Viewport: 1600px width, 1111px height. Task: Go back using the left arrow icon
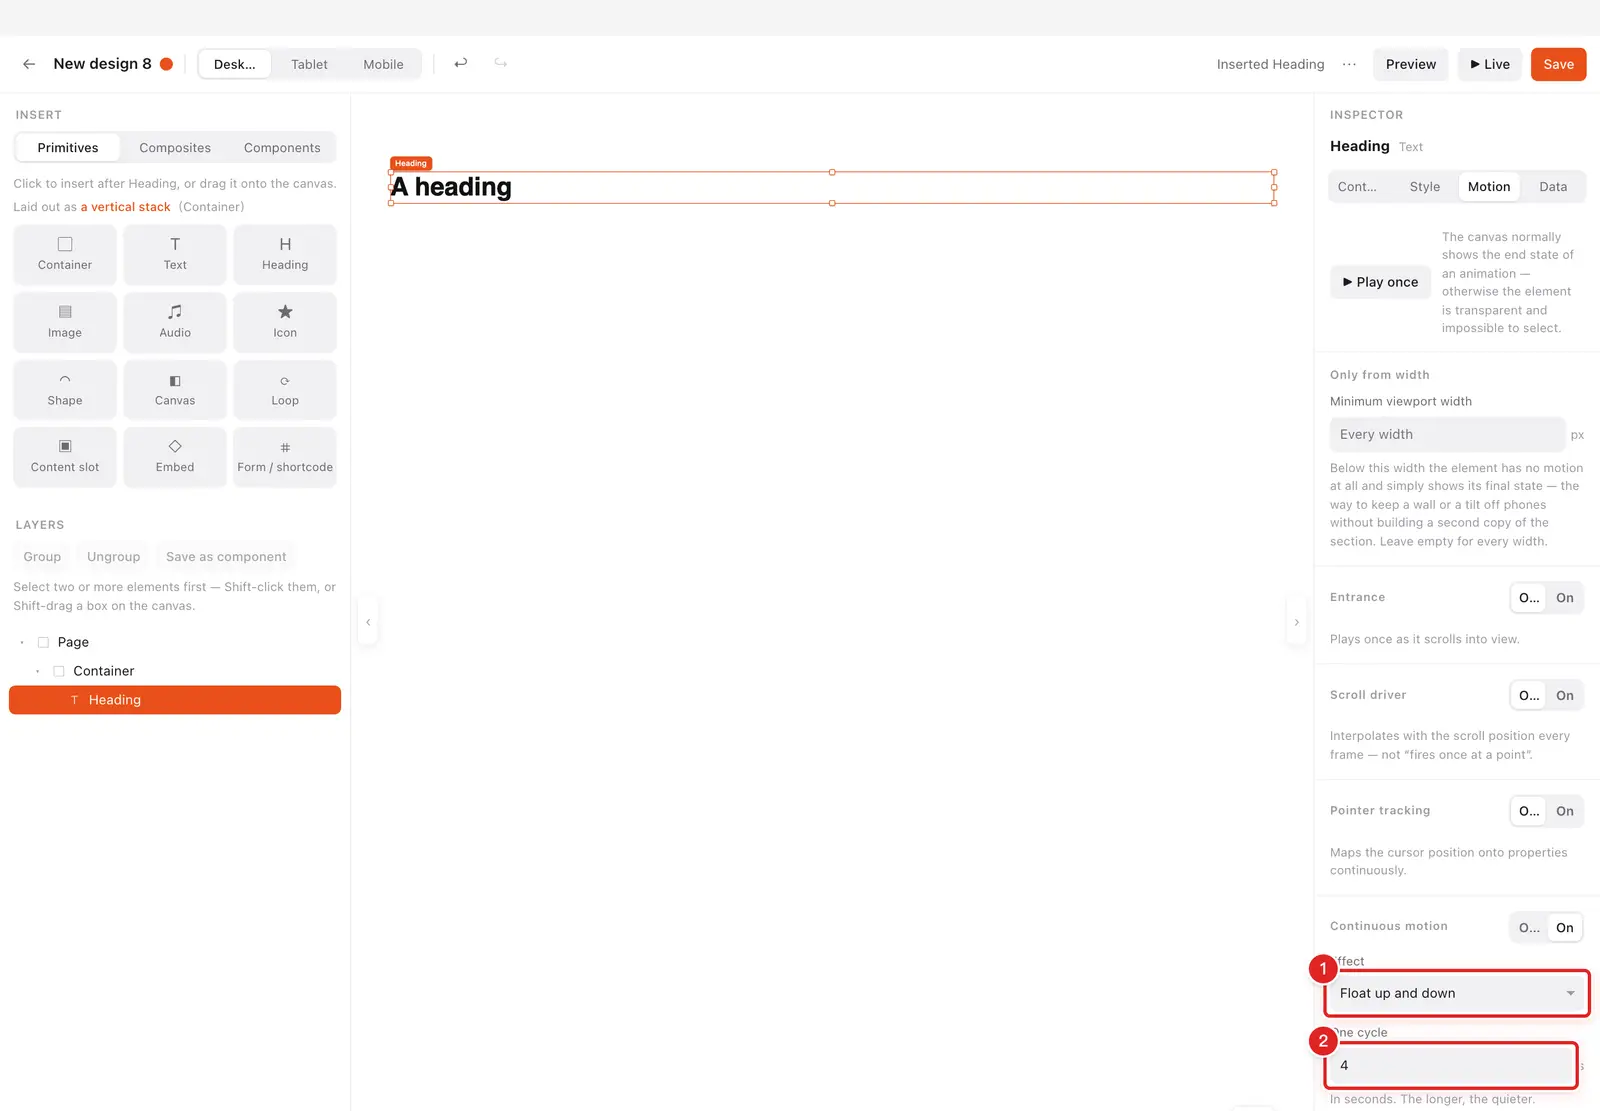pyautogui.click(x=29, y=64)
